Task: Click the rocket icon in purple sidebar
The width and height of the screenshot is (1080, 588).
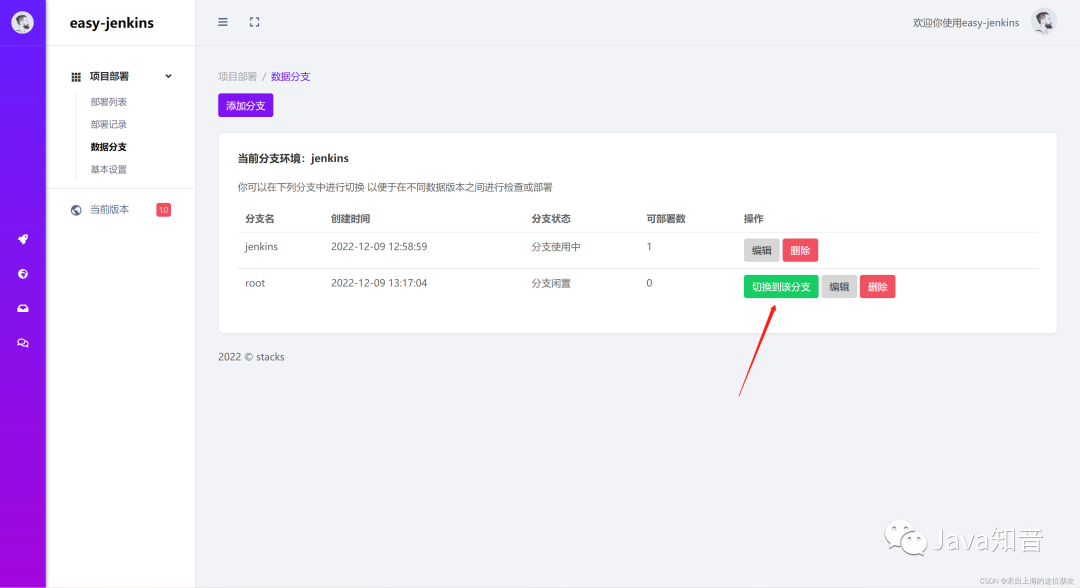Action: tap(23, 239)
